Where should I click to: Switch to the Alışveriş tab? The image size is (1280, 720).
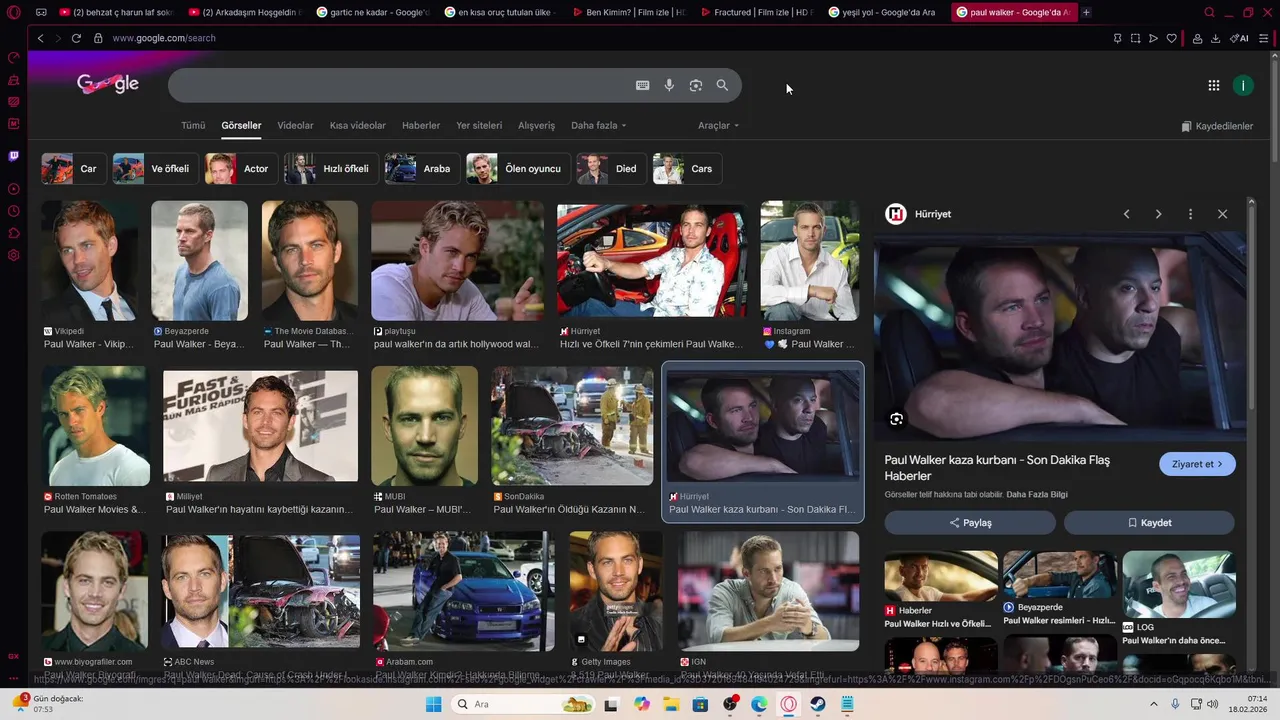point(536,125)
